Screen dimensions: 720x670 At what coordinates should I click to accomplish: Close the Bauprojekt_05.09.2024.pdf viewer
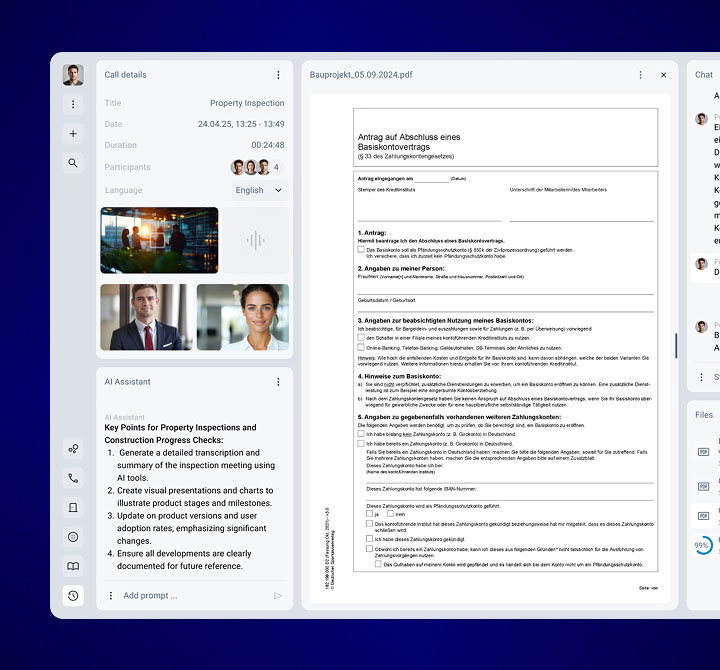663,75
